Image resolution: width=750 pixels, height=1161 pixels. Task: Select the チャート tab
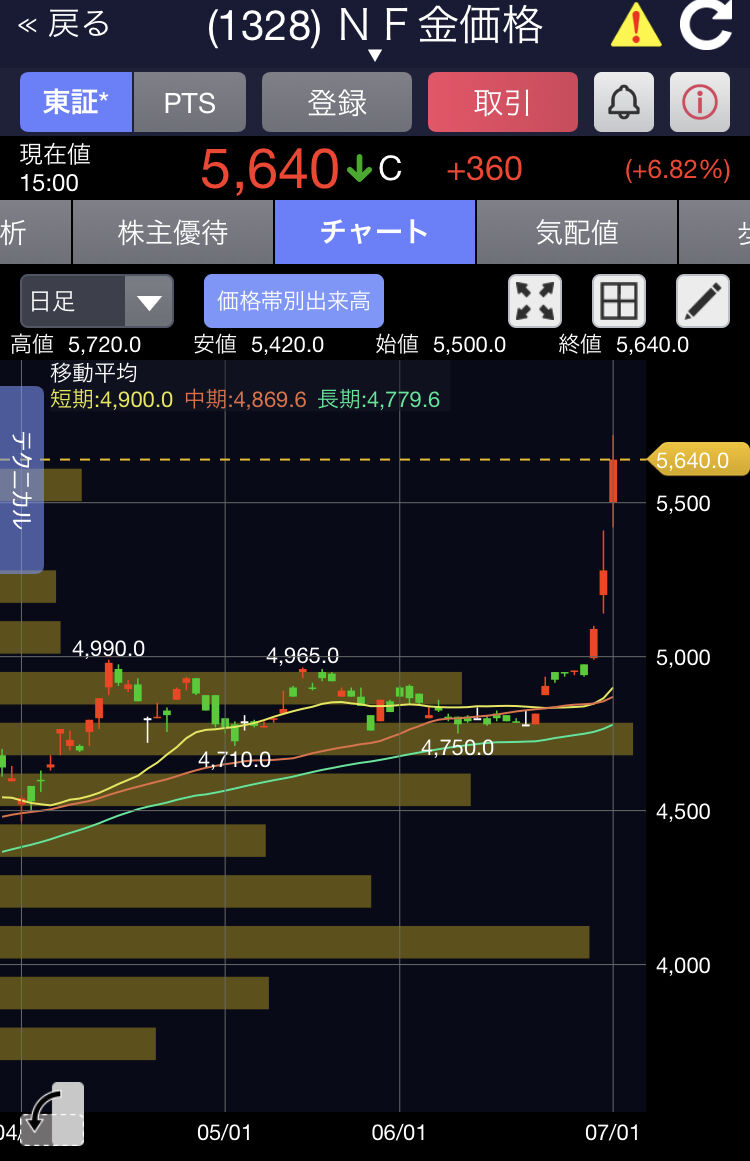[x=375, y=232]
